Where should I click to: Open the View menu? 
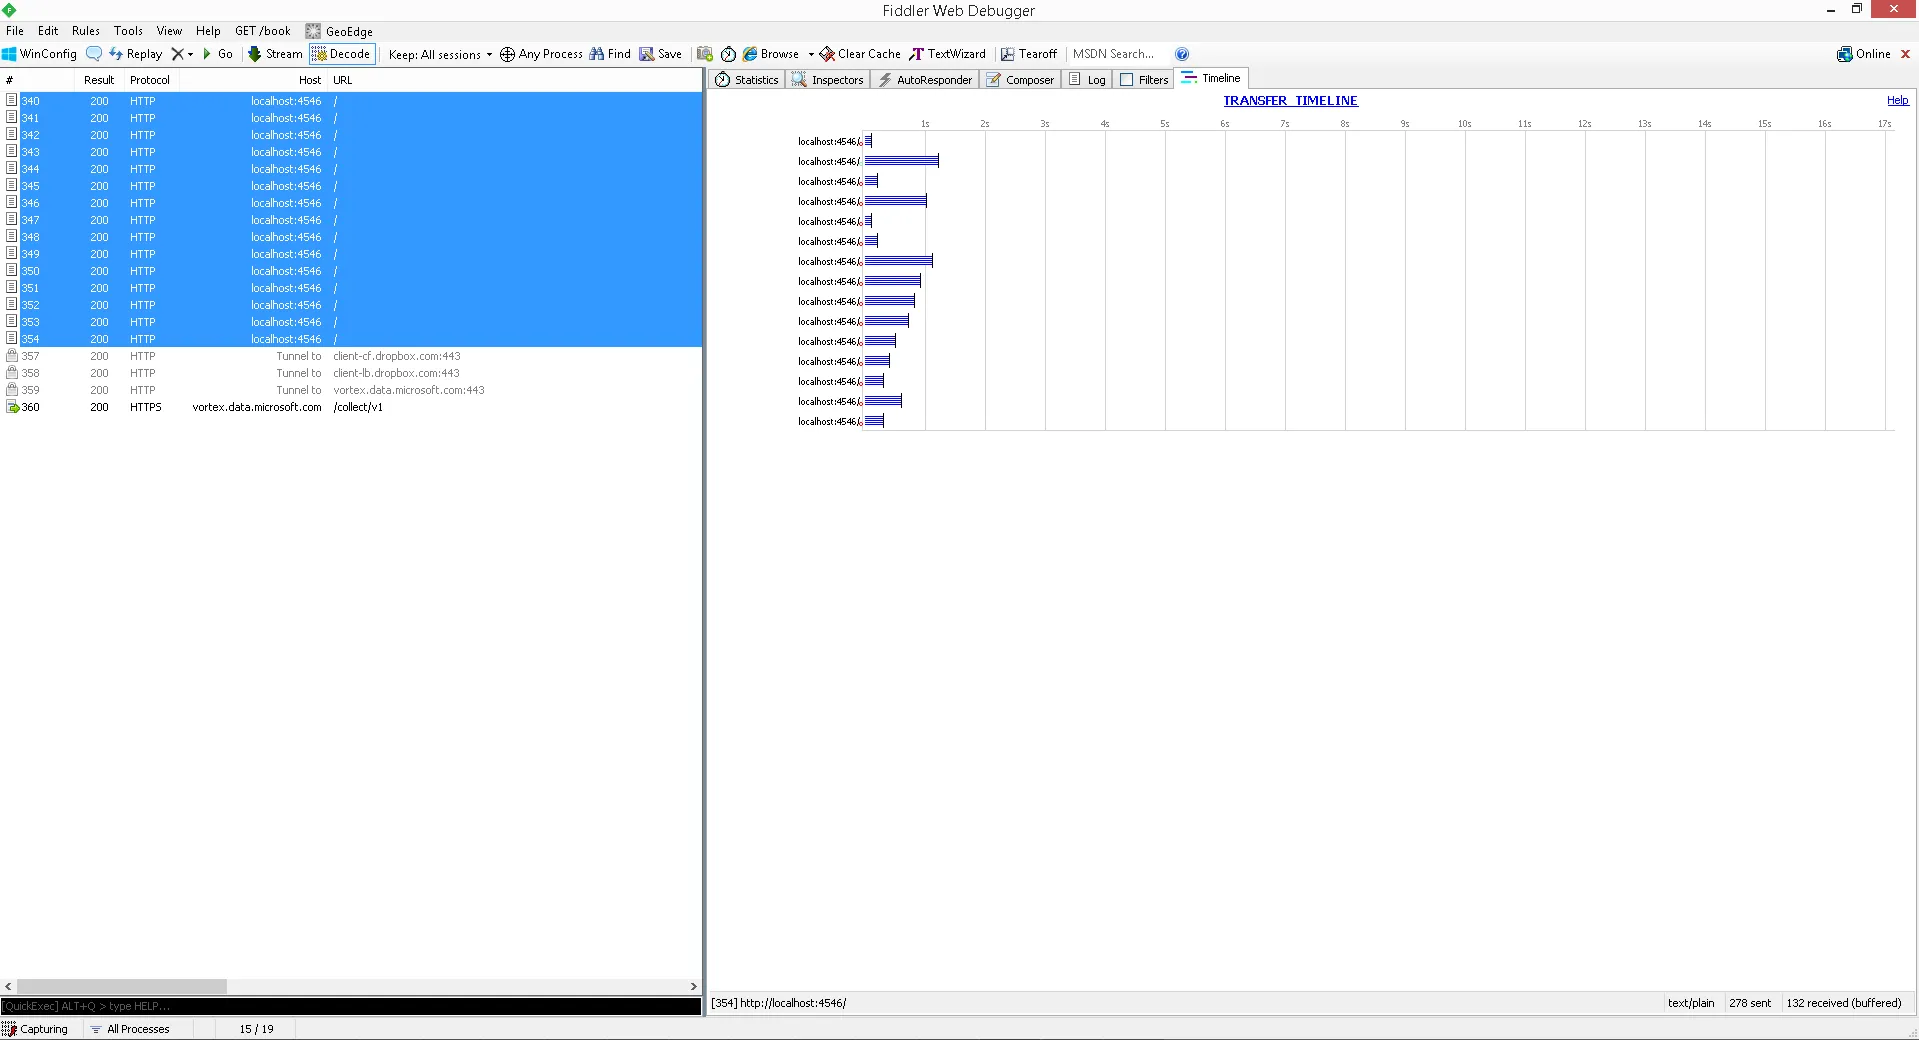169,31
